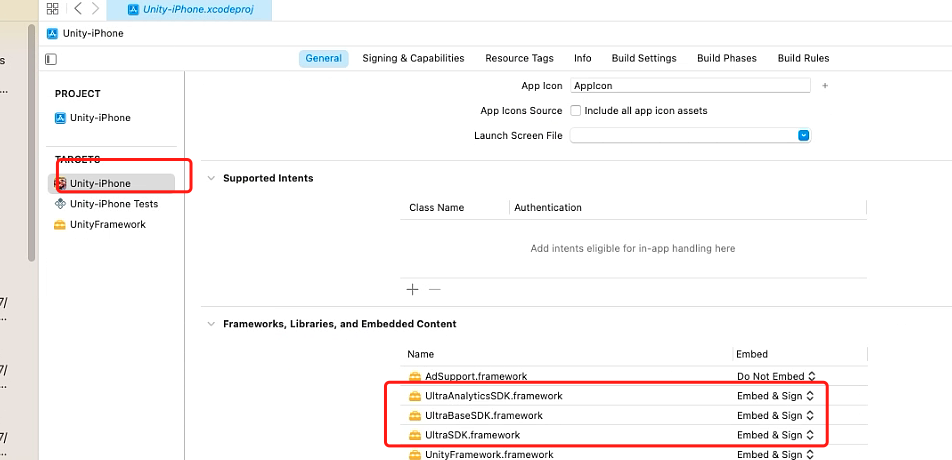Click the Unity-iPhone breadcrumb project icon
952x460 pixels.
click(x=52, y=33)
